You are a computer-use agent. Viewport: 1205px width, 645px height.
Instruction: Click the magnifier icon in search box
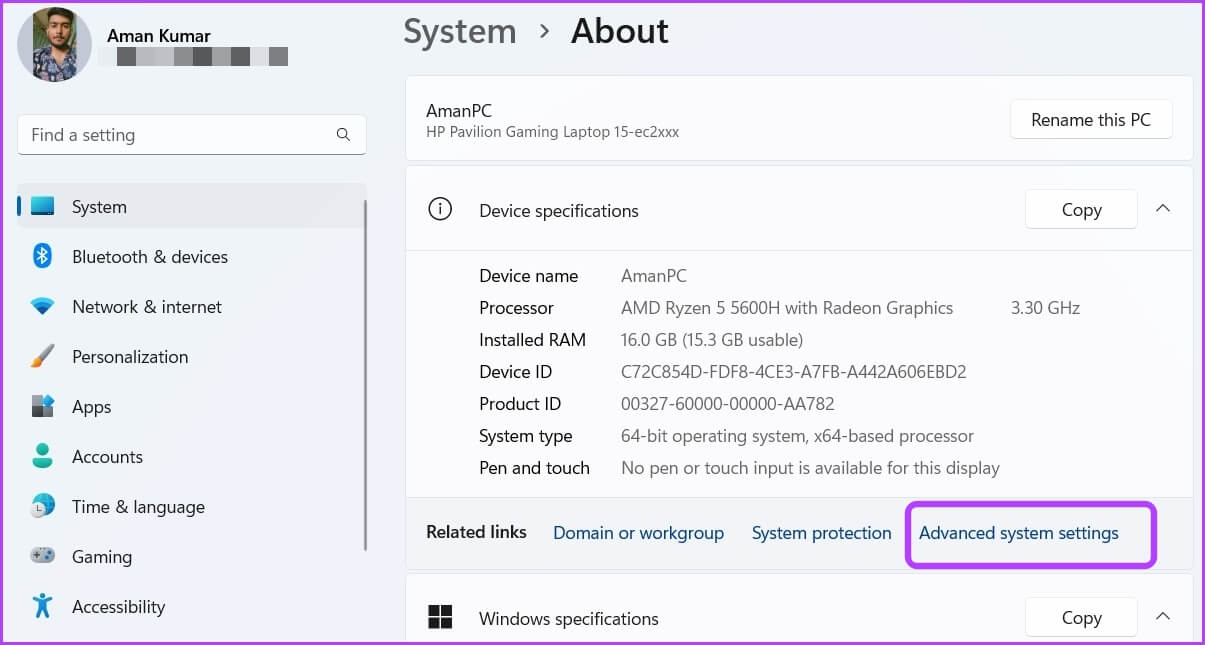(x=343, y=135)
